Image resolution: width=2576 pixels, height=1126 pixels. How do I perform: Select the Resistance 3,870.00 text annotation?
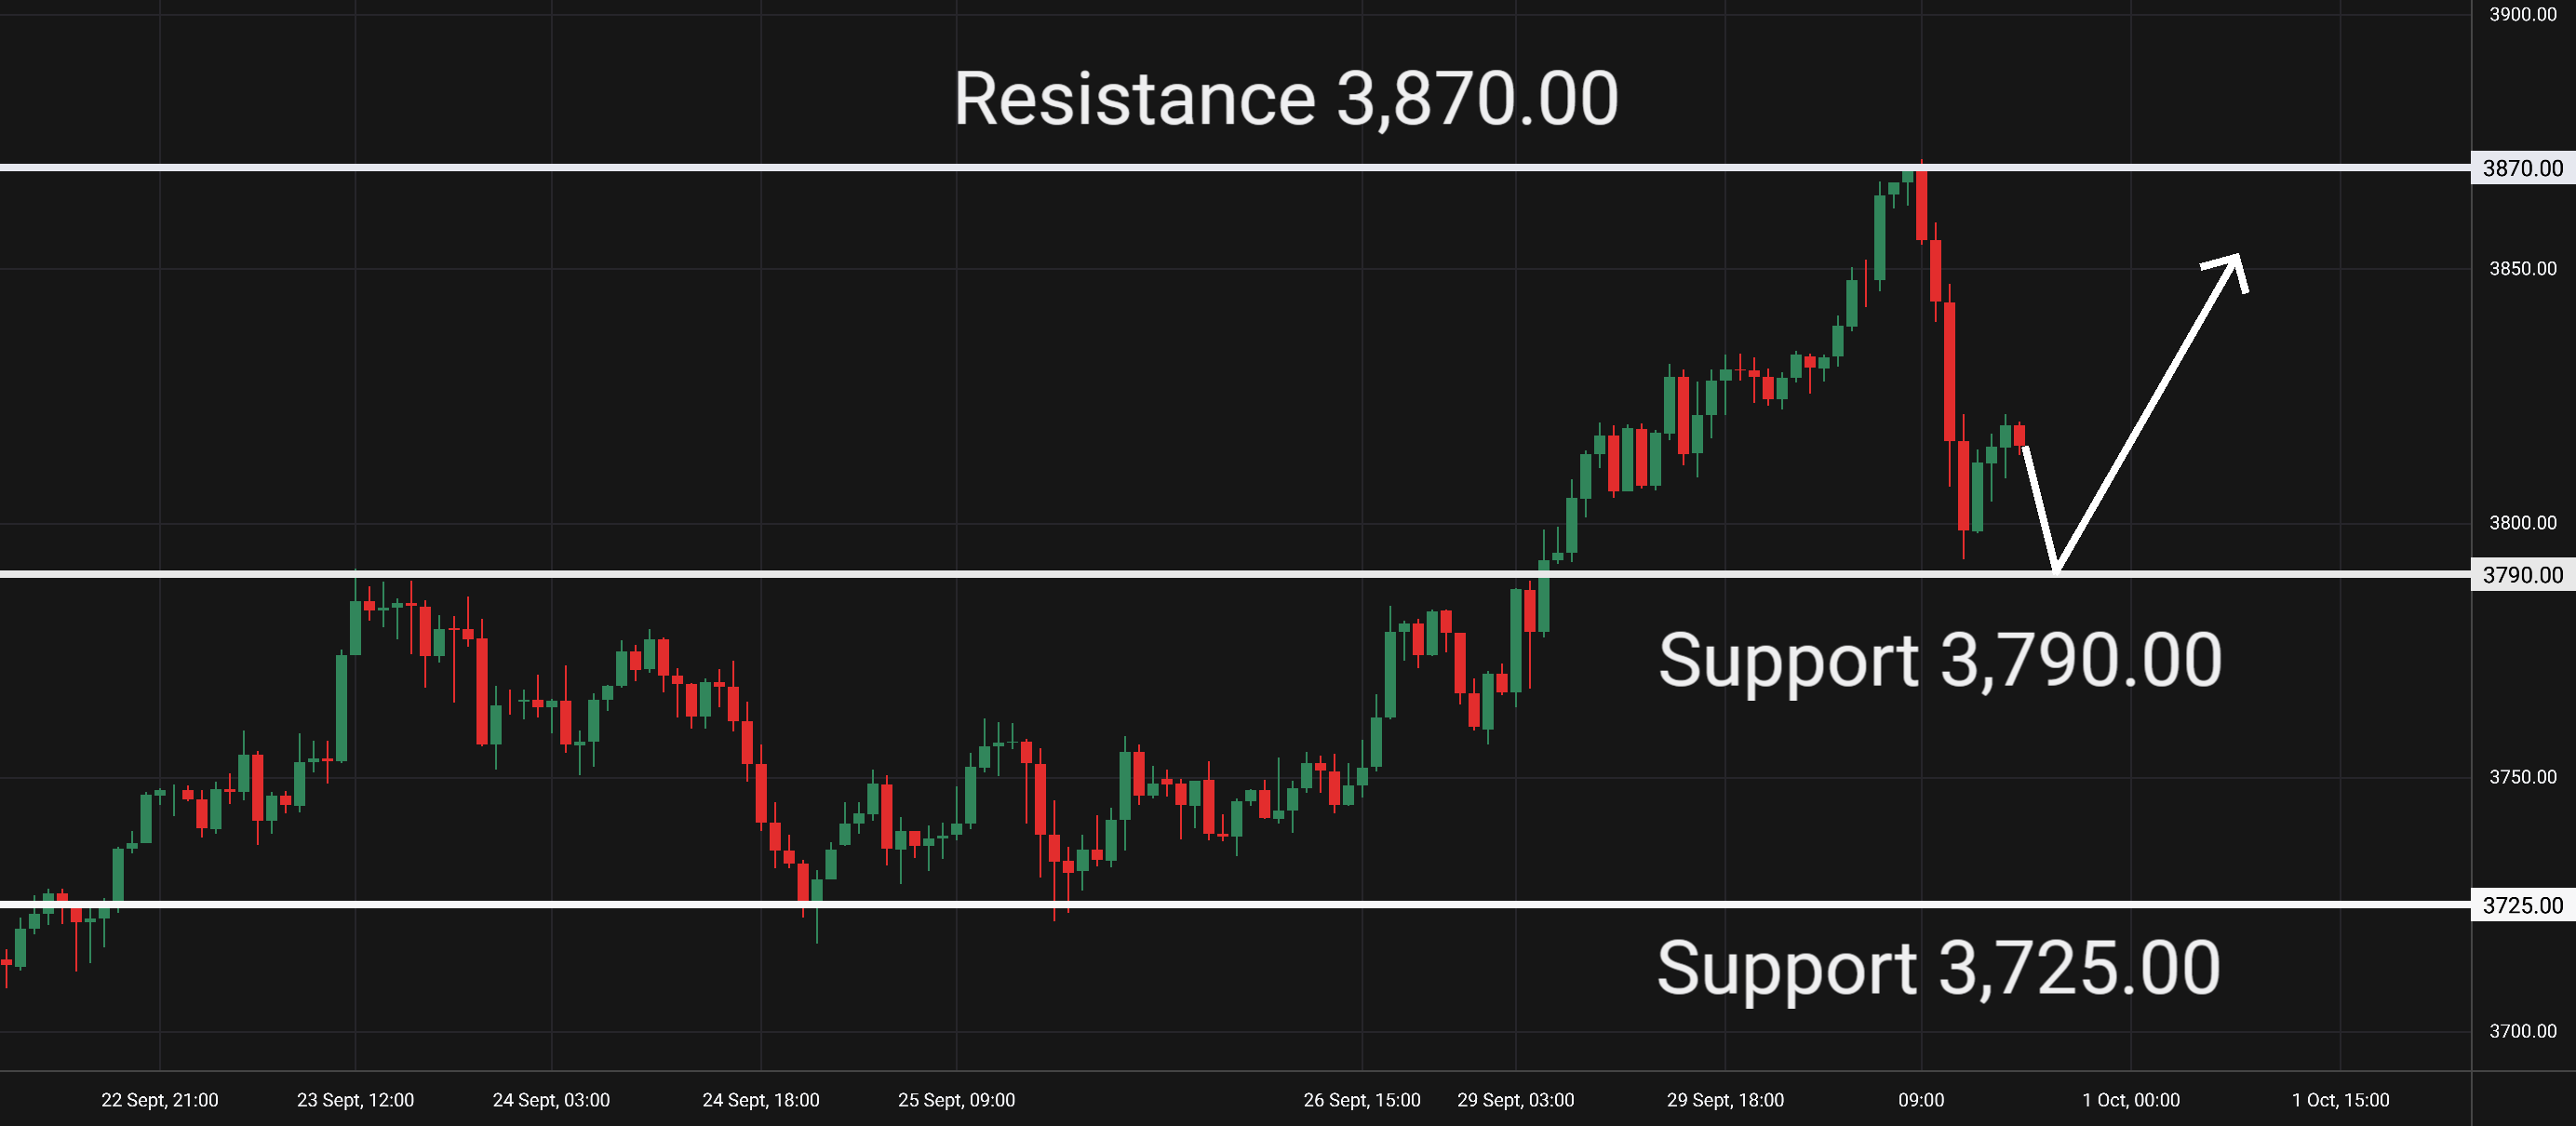pos(1286,99)
